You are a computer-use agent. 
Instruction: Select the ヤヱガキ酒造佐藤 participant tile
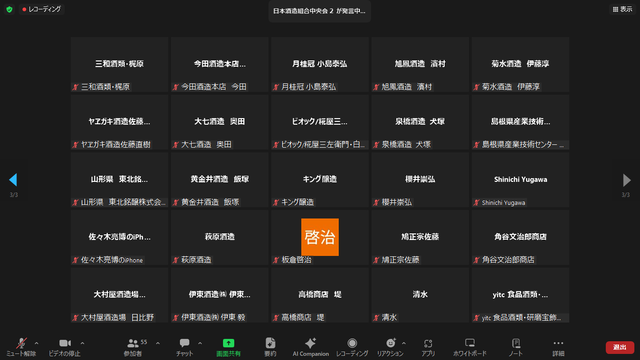[x=120, y=122]
